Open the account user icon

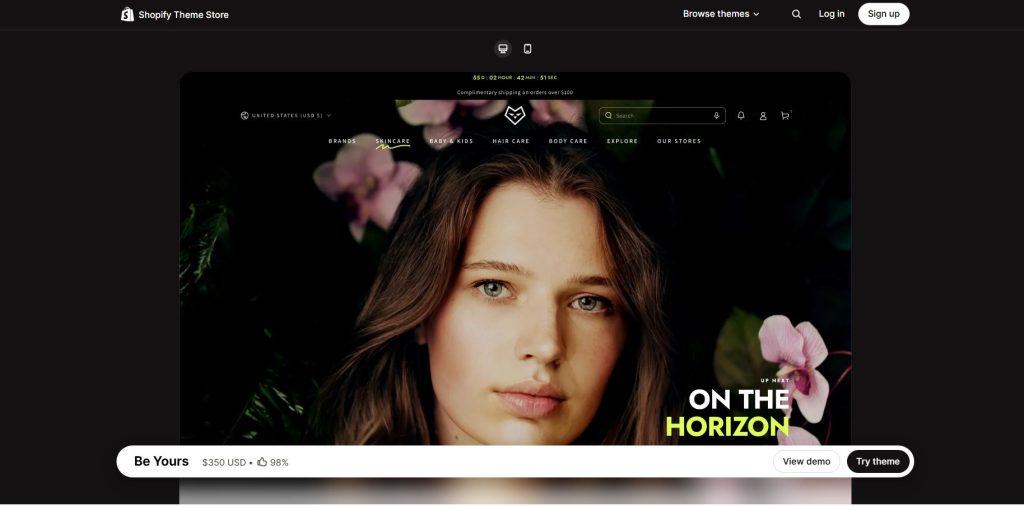(763, 116)
